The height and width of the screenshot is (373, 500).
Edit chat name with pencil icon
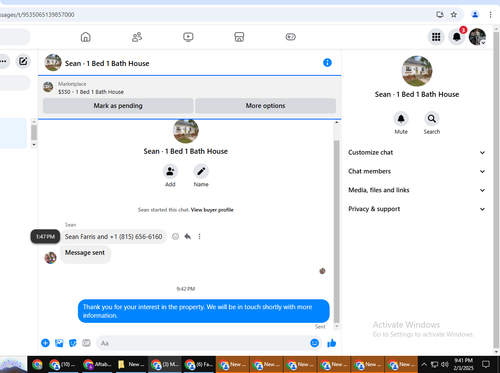coord(201,171)
